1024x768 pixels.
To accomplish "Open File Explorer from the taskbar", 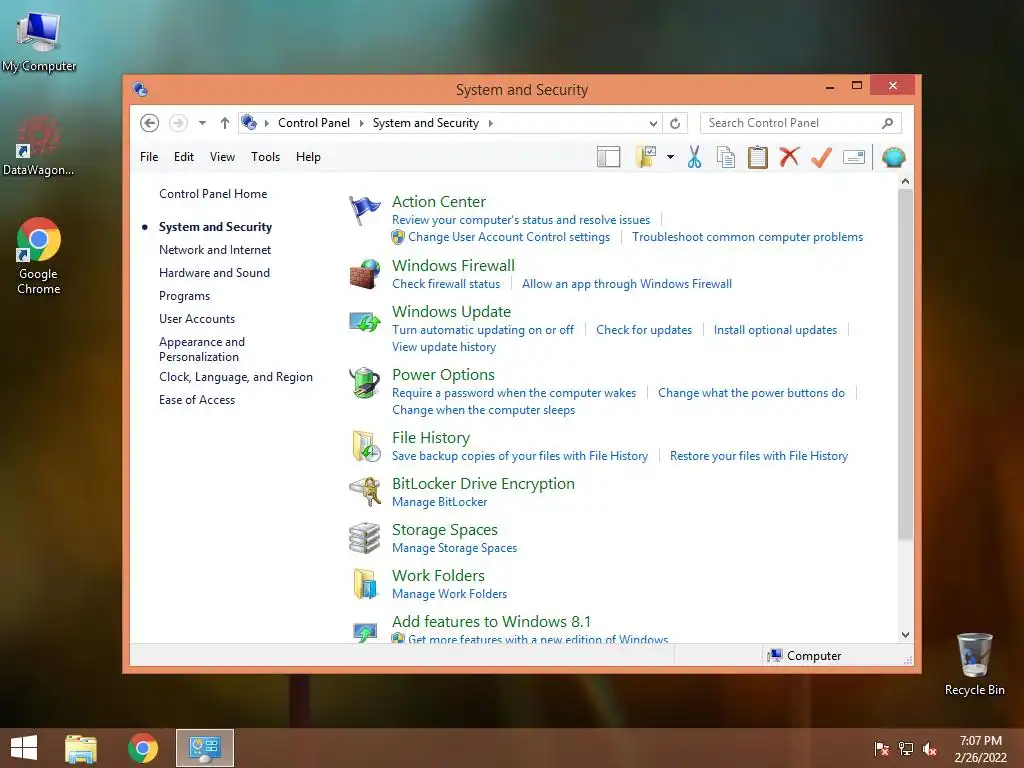I will pyautogui.click(x=81, y=748).
